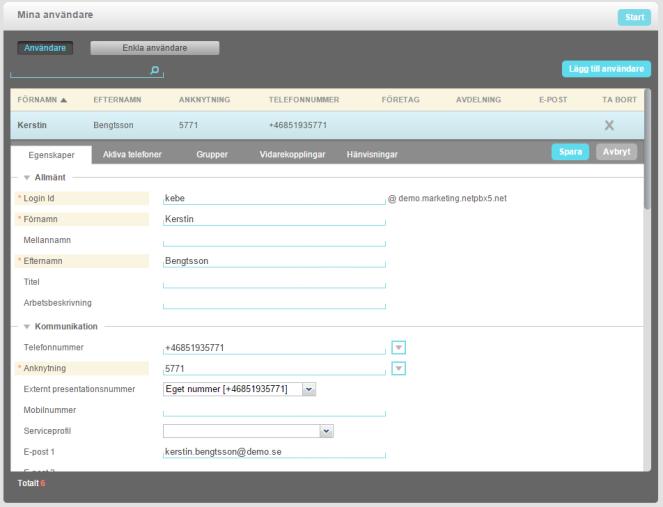Screen dimensions: 663x507
Task: Cancel editing with the Avbryt button
Action: point(616,152)
